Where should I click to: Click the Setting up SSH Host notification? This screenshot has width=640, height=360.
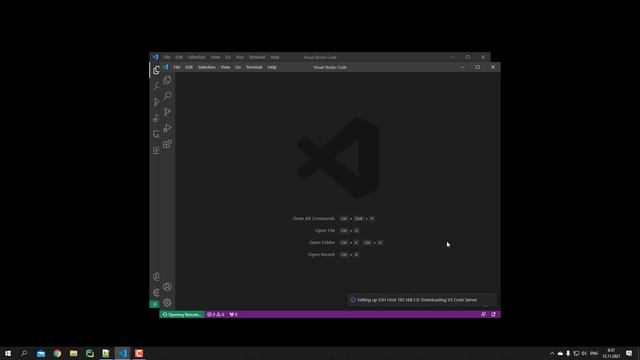click(422, 300)
